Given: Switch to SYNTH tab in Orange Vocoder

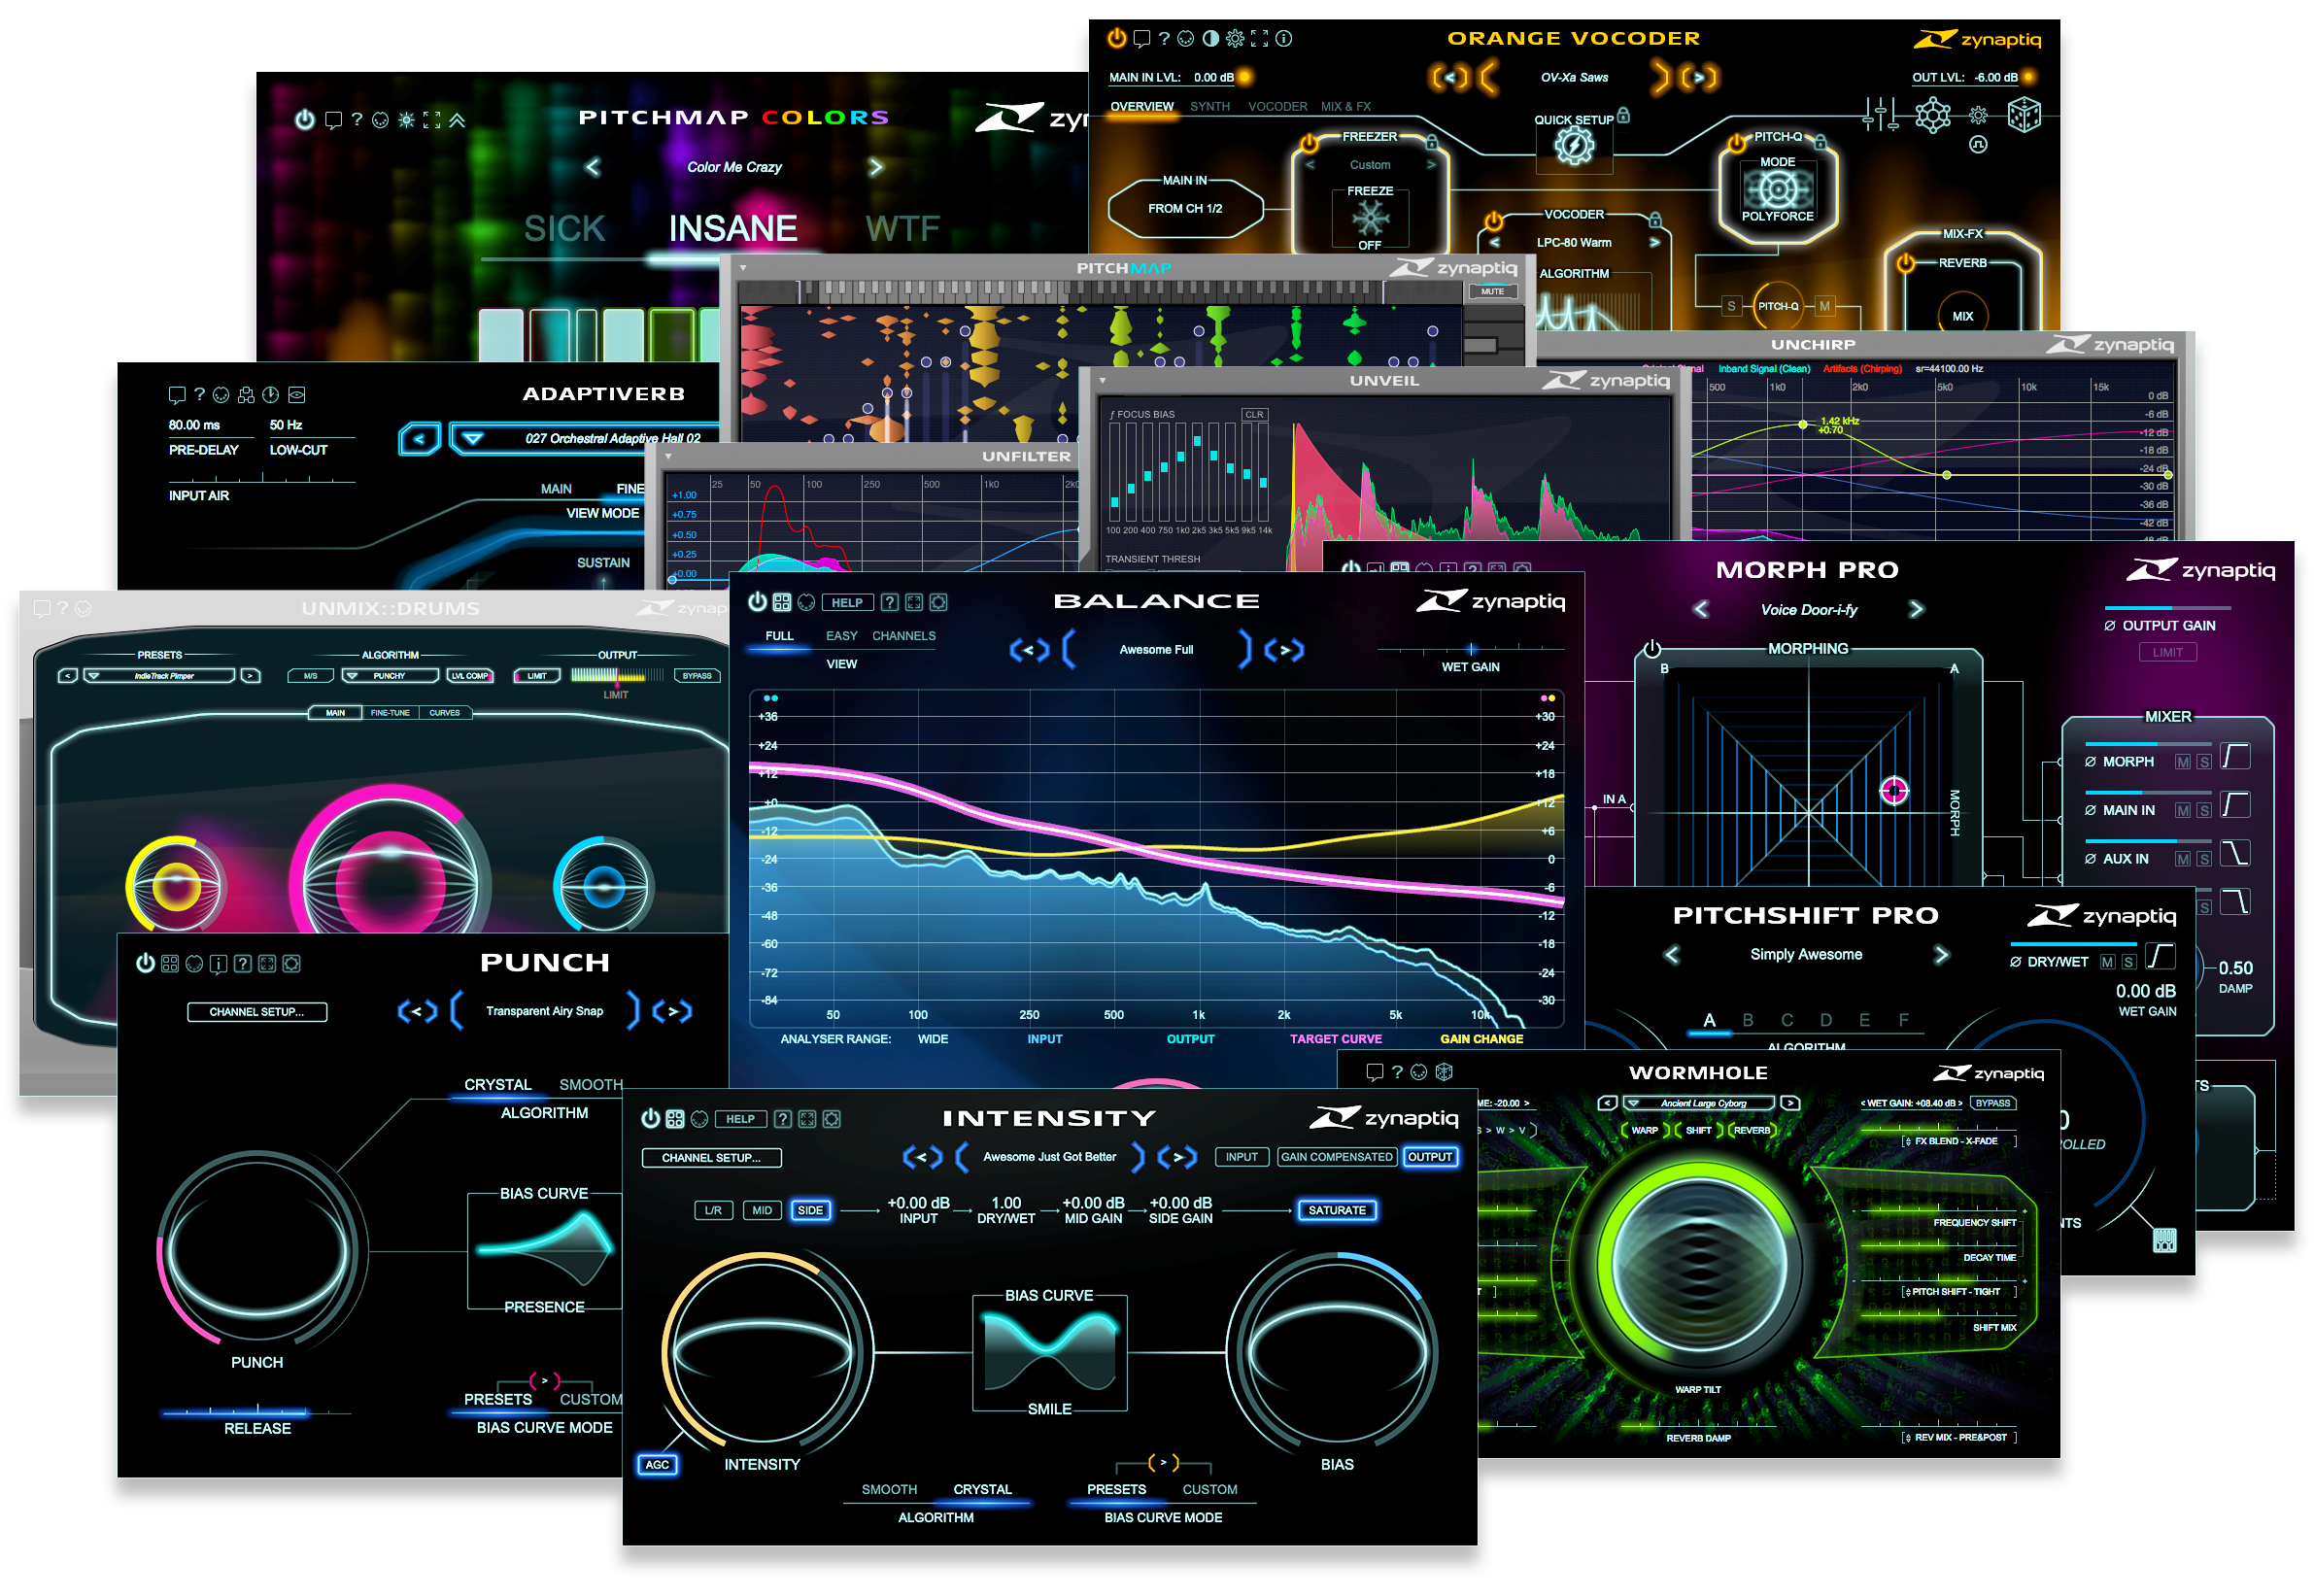Looking at the screenshot, I should coord(1209,106).
